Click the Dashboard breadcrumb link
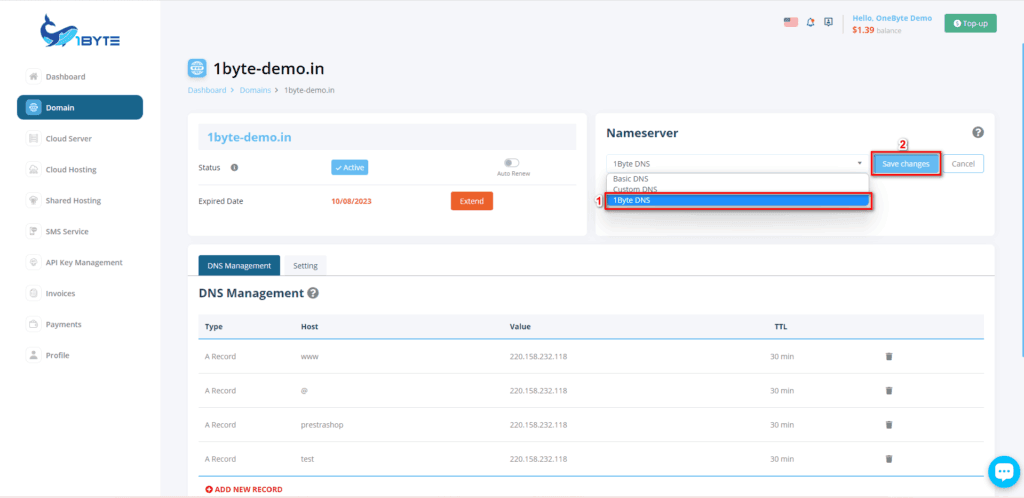This screenshot has height=498, width=1024. [207, 90]
